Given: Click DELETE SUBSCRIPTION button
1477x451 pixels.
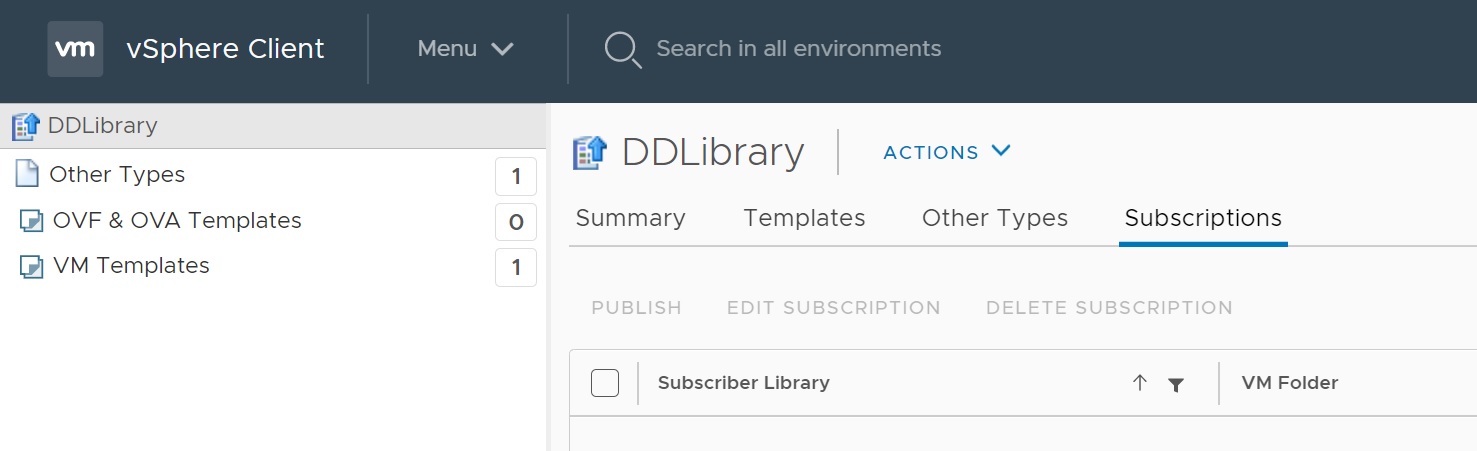Looking at the screenshot, I should coord(1109,308).
